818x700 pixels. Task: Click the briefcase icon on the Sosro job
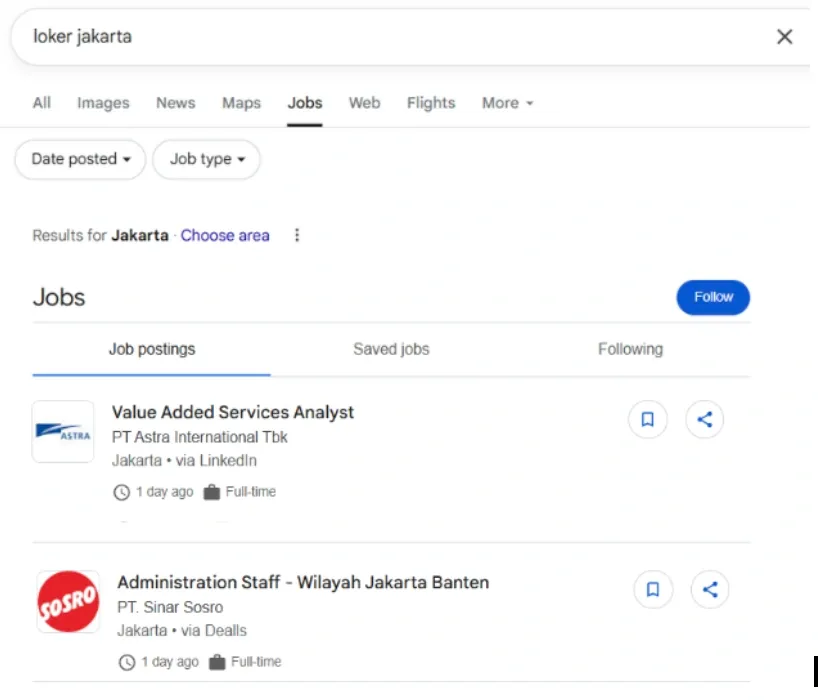click(216, 662)
